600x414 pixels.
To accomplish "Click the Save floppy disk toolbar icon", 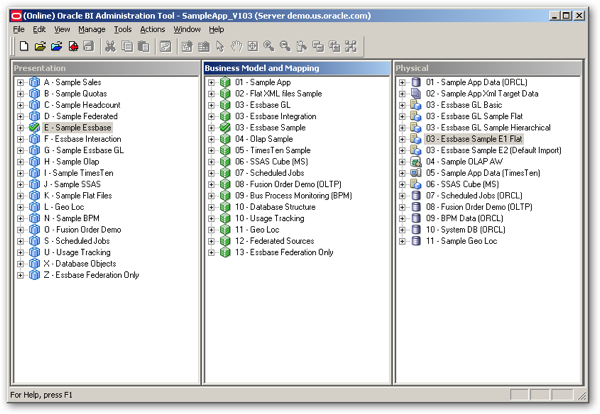I will [89, 46].
